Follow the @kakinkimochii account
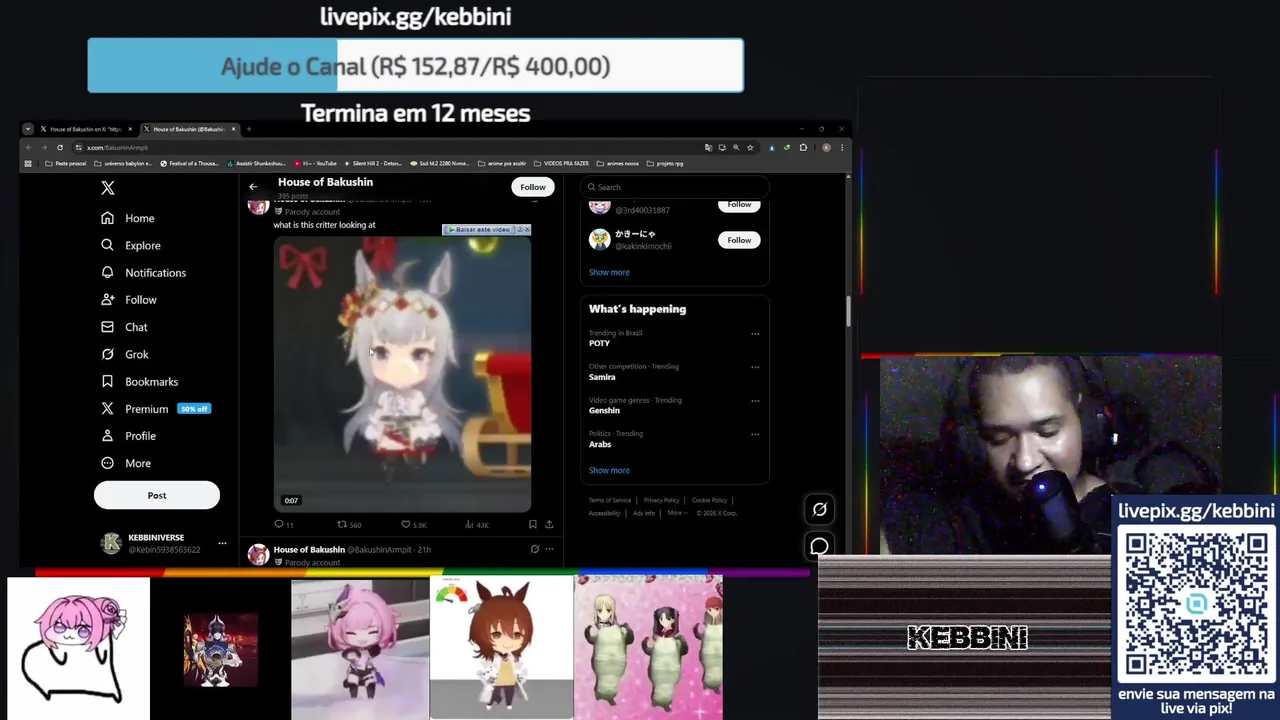Screen dimensions: 1280x720 [x=739, y=240]
